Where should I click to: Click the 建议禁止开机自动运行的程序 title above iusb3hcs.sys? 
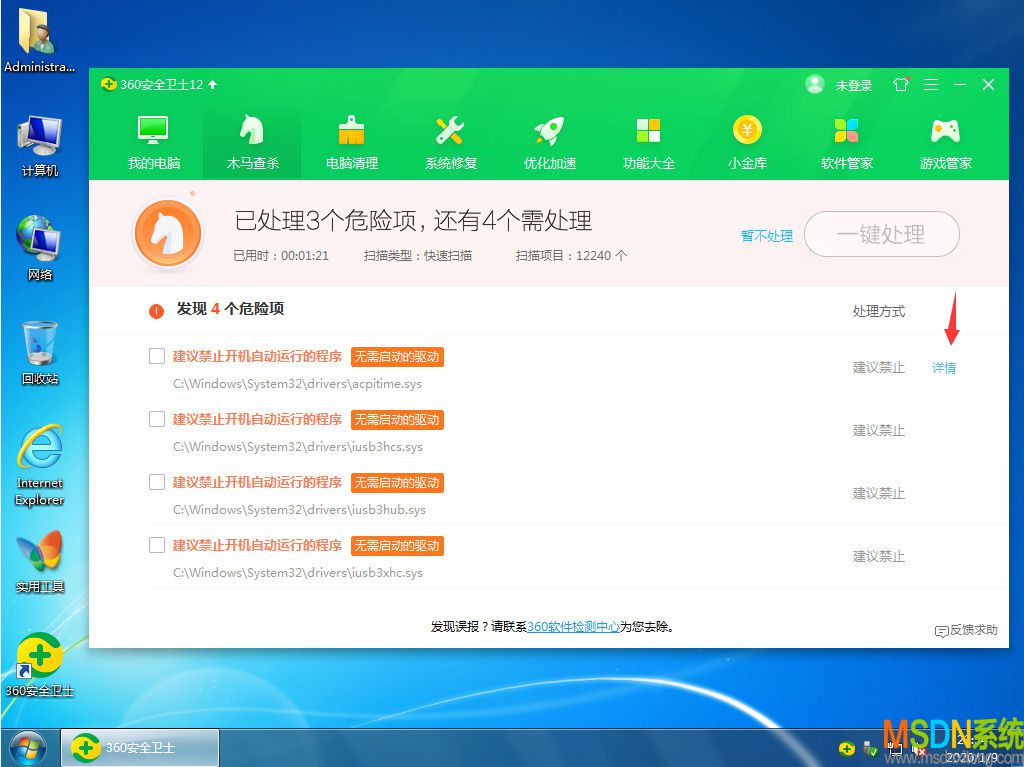(x=257, y=419)
